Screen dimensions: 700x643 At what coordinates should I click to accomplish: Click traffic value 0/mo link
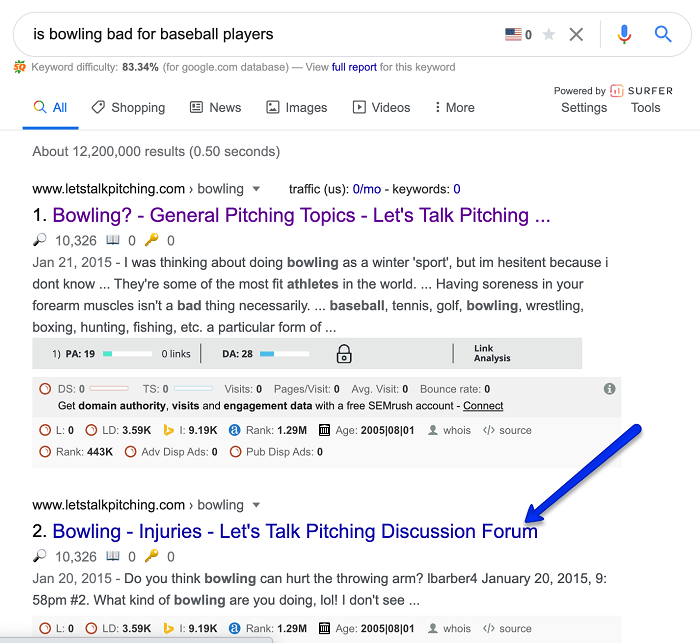tap(367, 189)
